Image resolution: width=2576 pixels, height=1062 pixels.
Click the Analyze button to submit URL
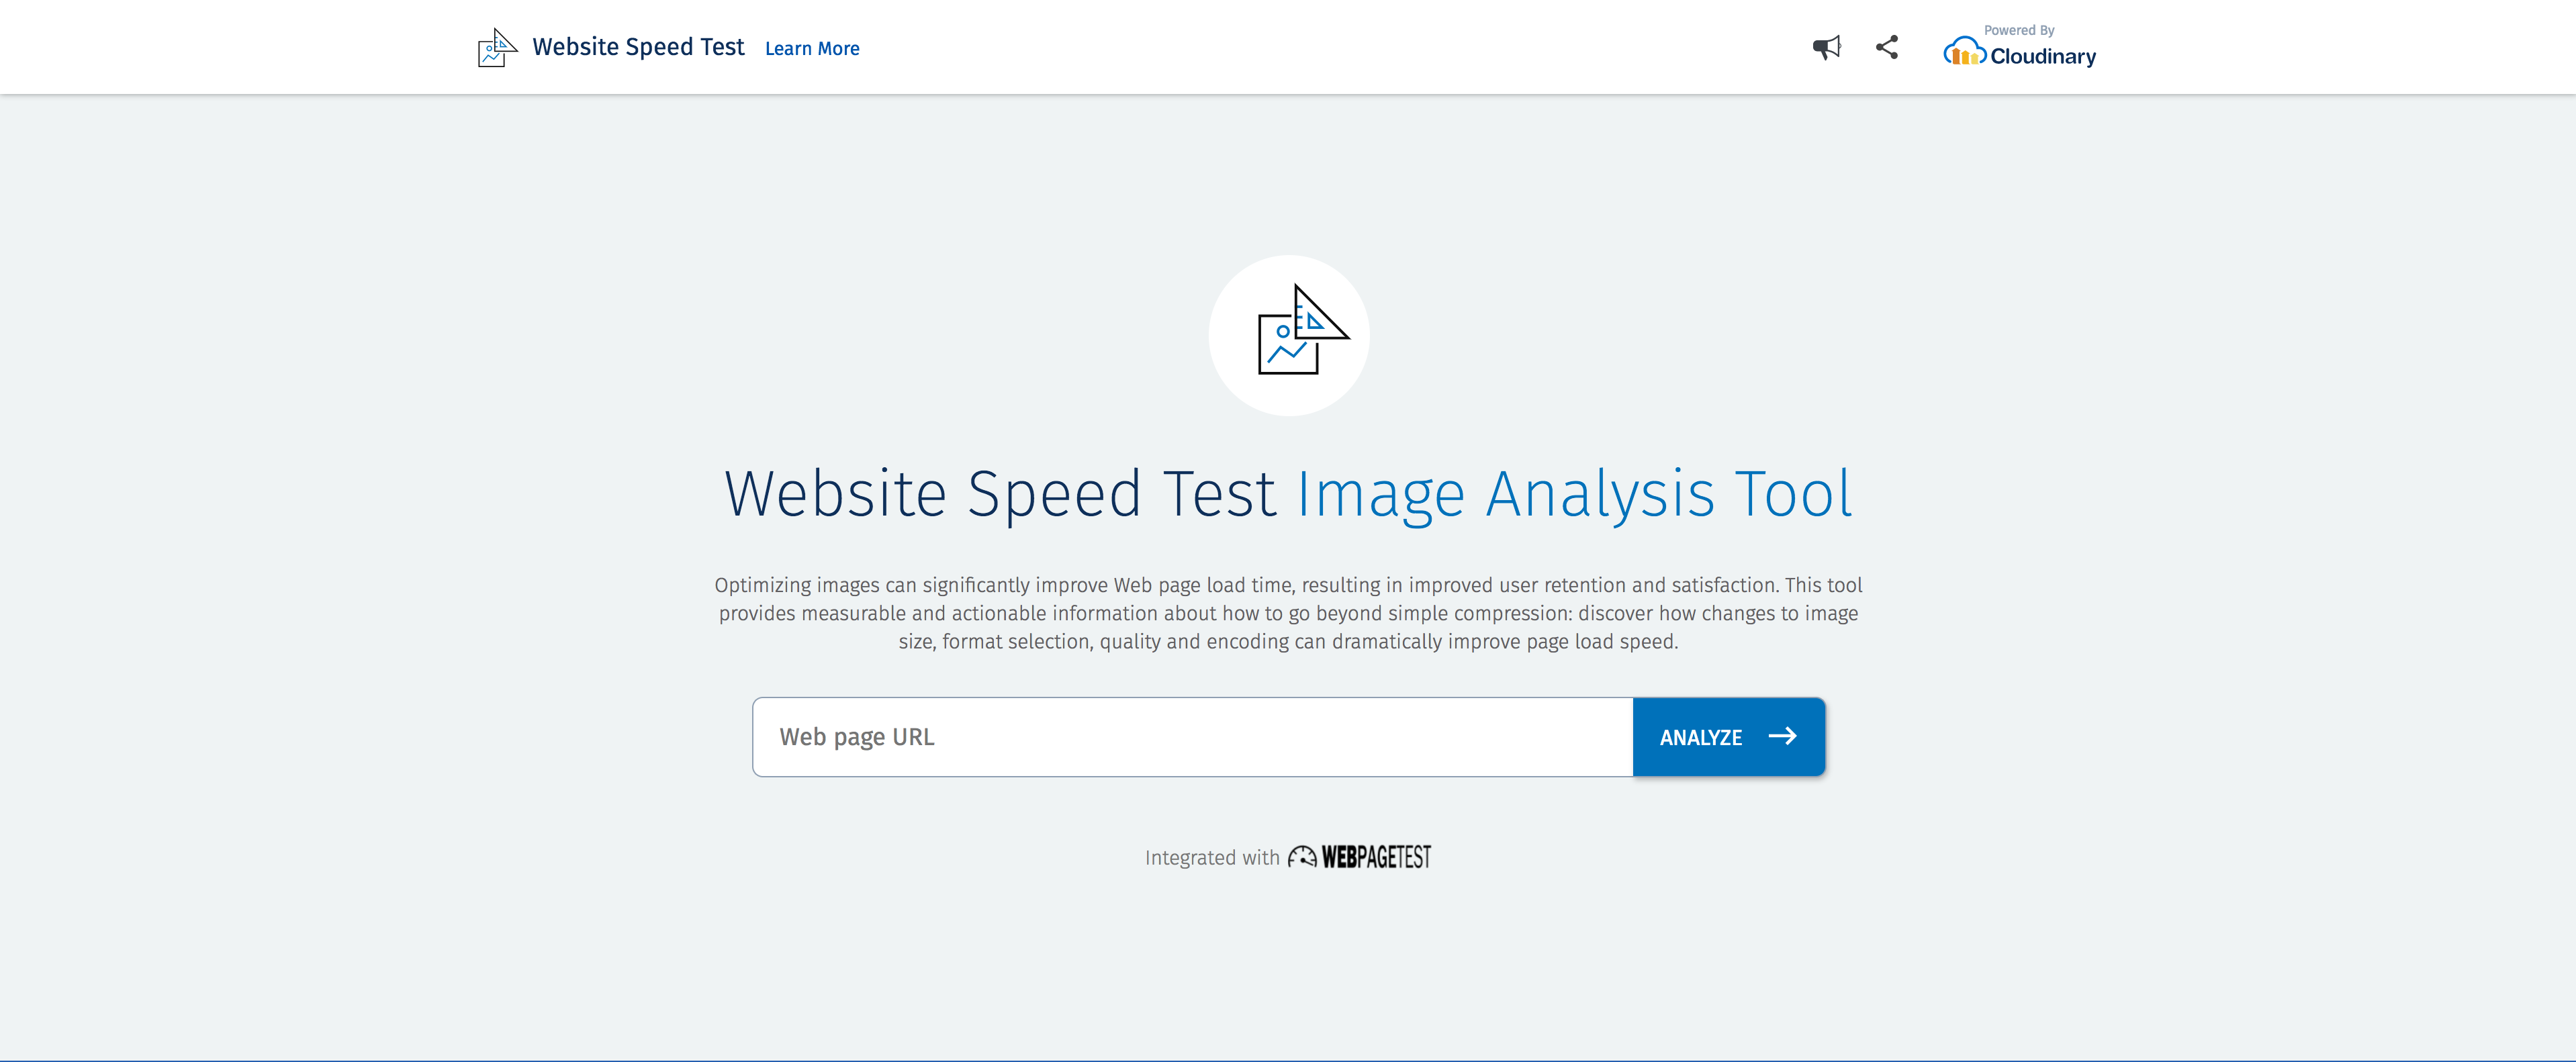click(1729, 735)
